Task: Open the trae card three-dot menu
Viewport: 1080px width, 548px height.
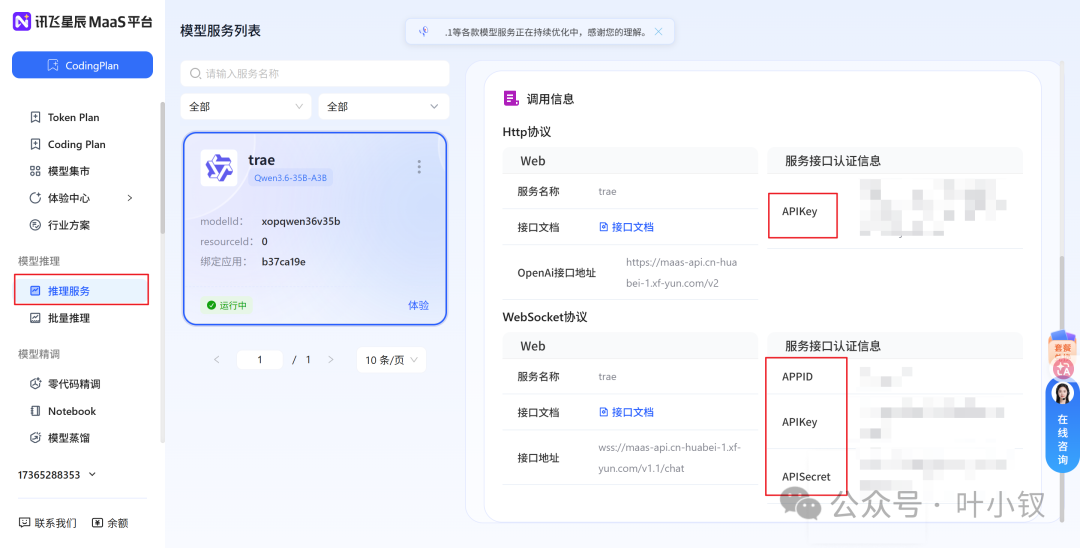Action: pos(419,167)
